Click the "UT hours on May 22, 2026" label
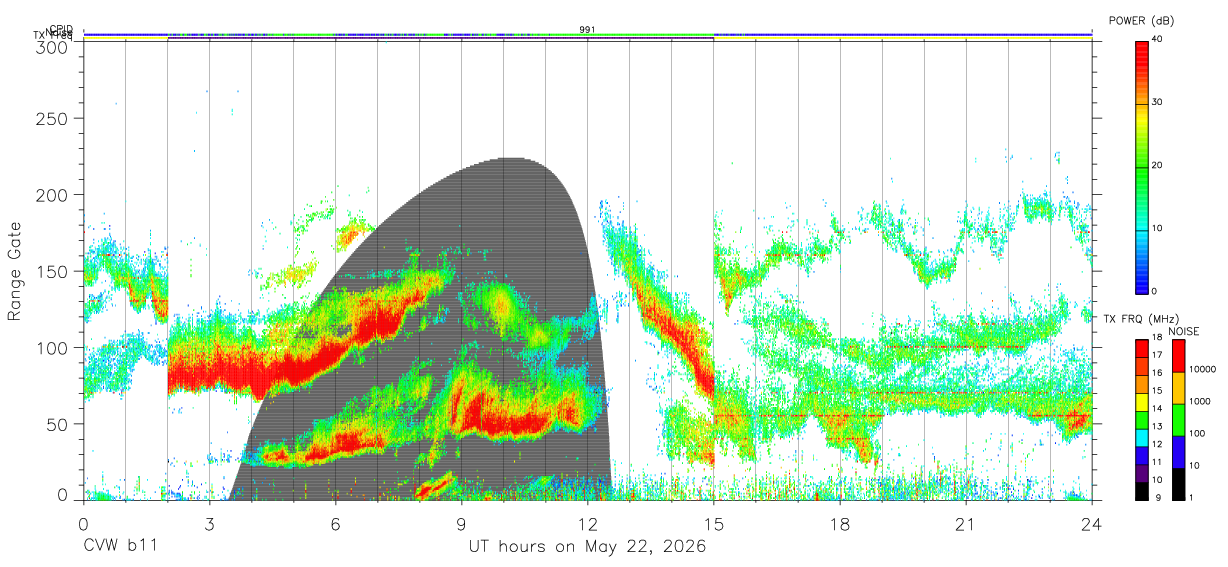The width and height of the screenshot is (1228, 567). click(x=587, y=547)
